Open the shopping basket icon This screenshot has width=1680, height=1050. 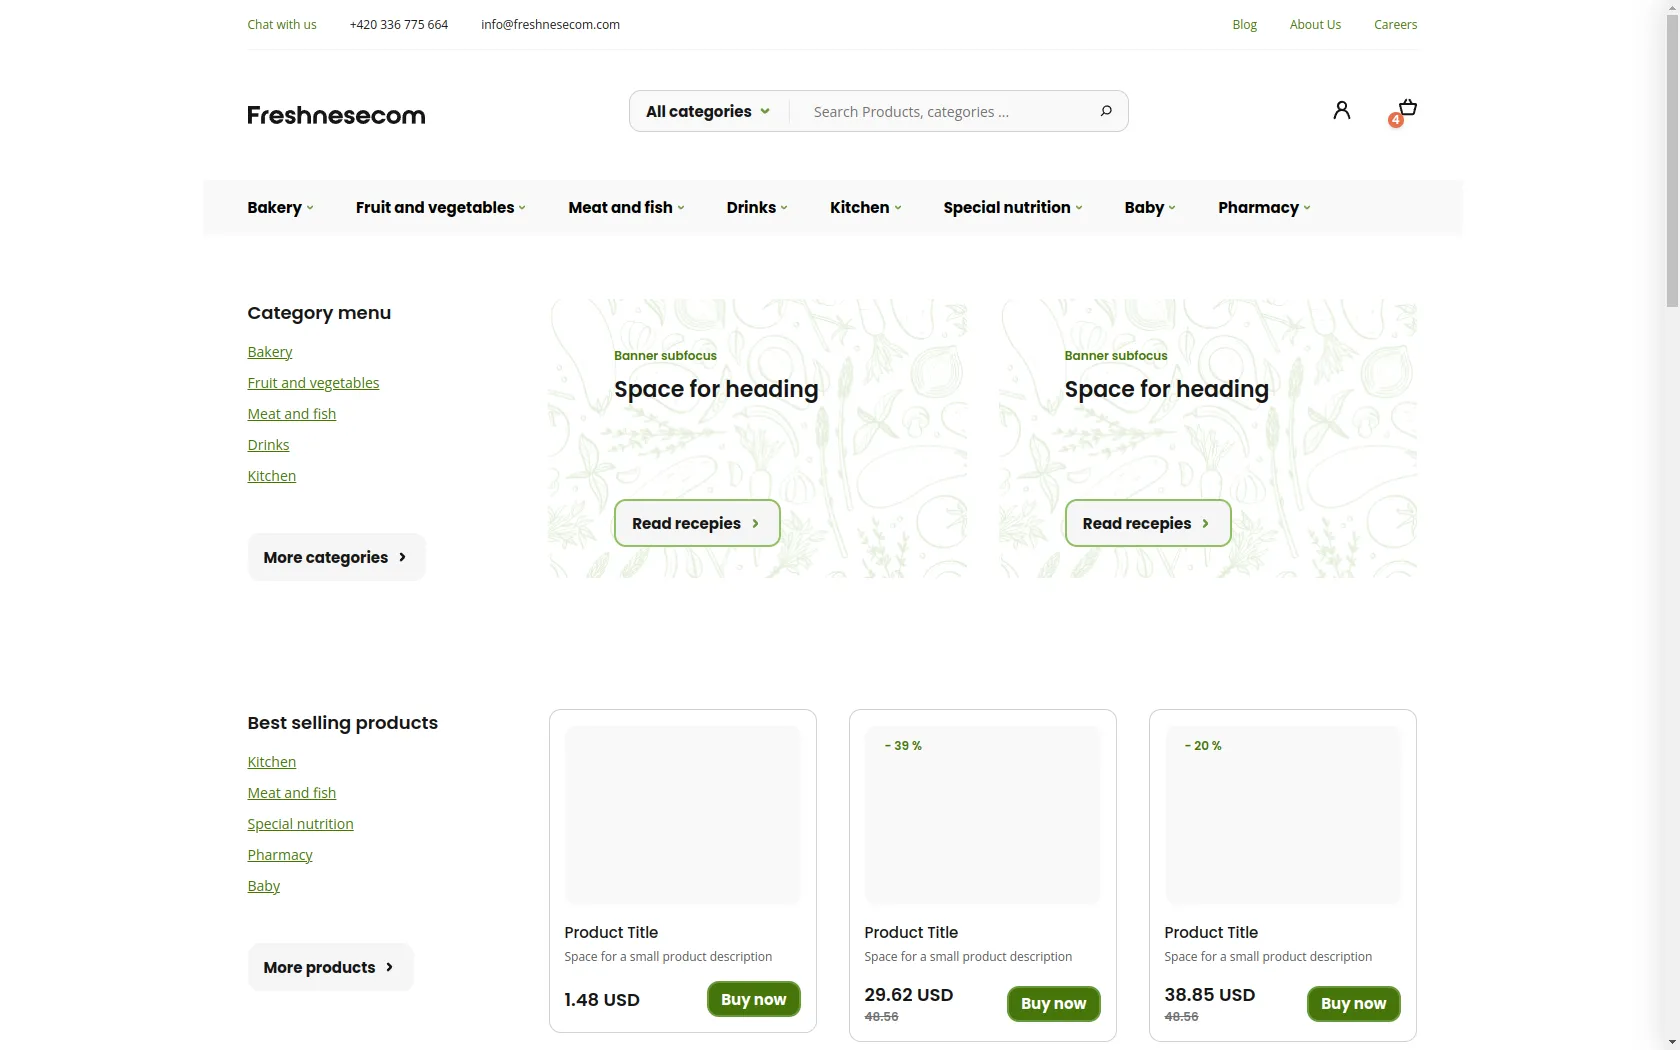[1408, 107]
